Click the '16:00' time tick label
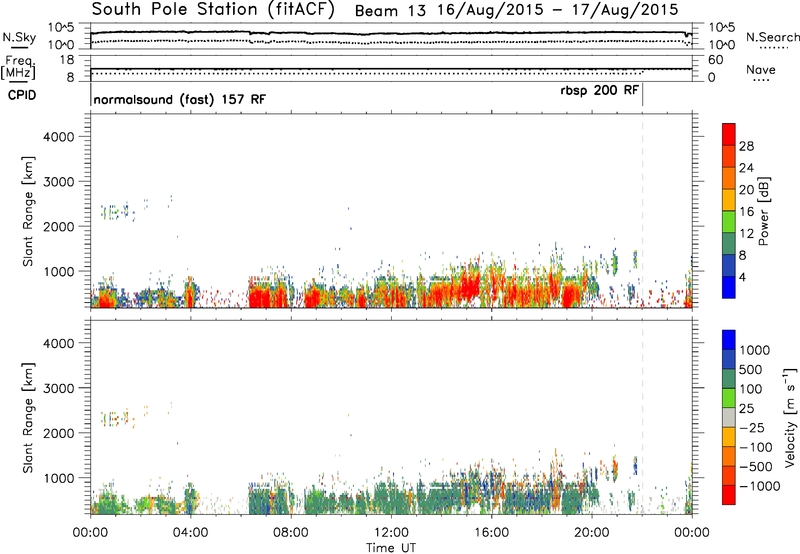Screen dimensions: 800x554 491,533
